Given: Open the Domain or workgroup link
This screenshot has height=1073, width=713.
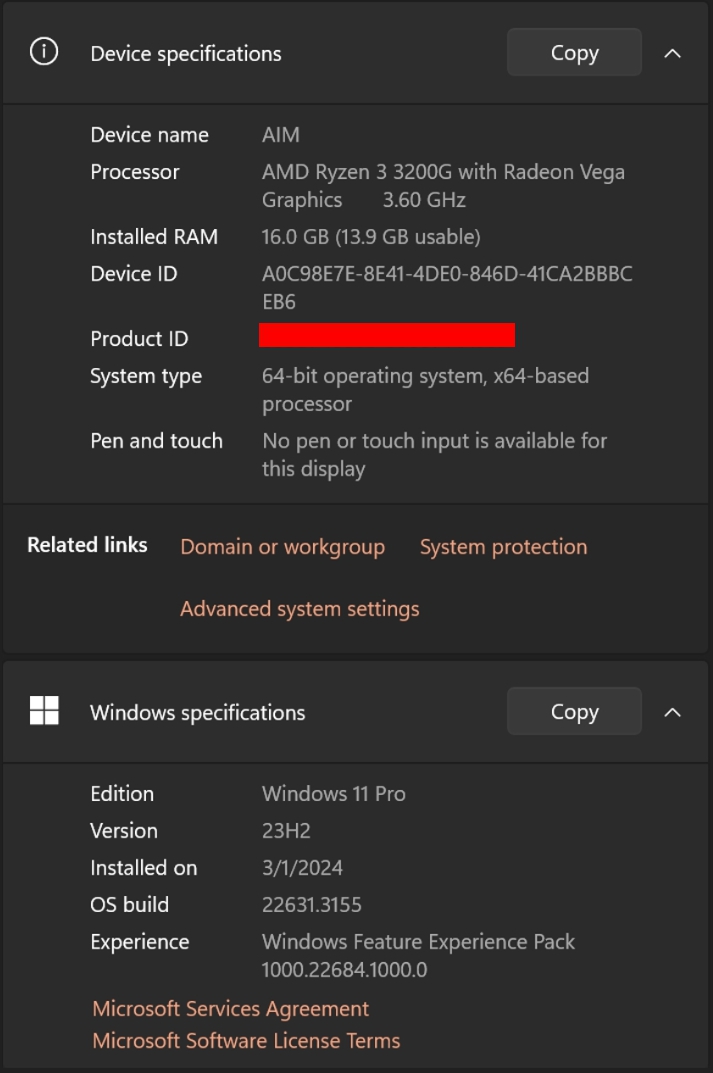Looking at the screenshot, I should [283, 547].
